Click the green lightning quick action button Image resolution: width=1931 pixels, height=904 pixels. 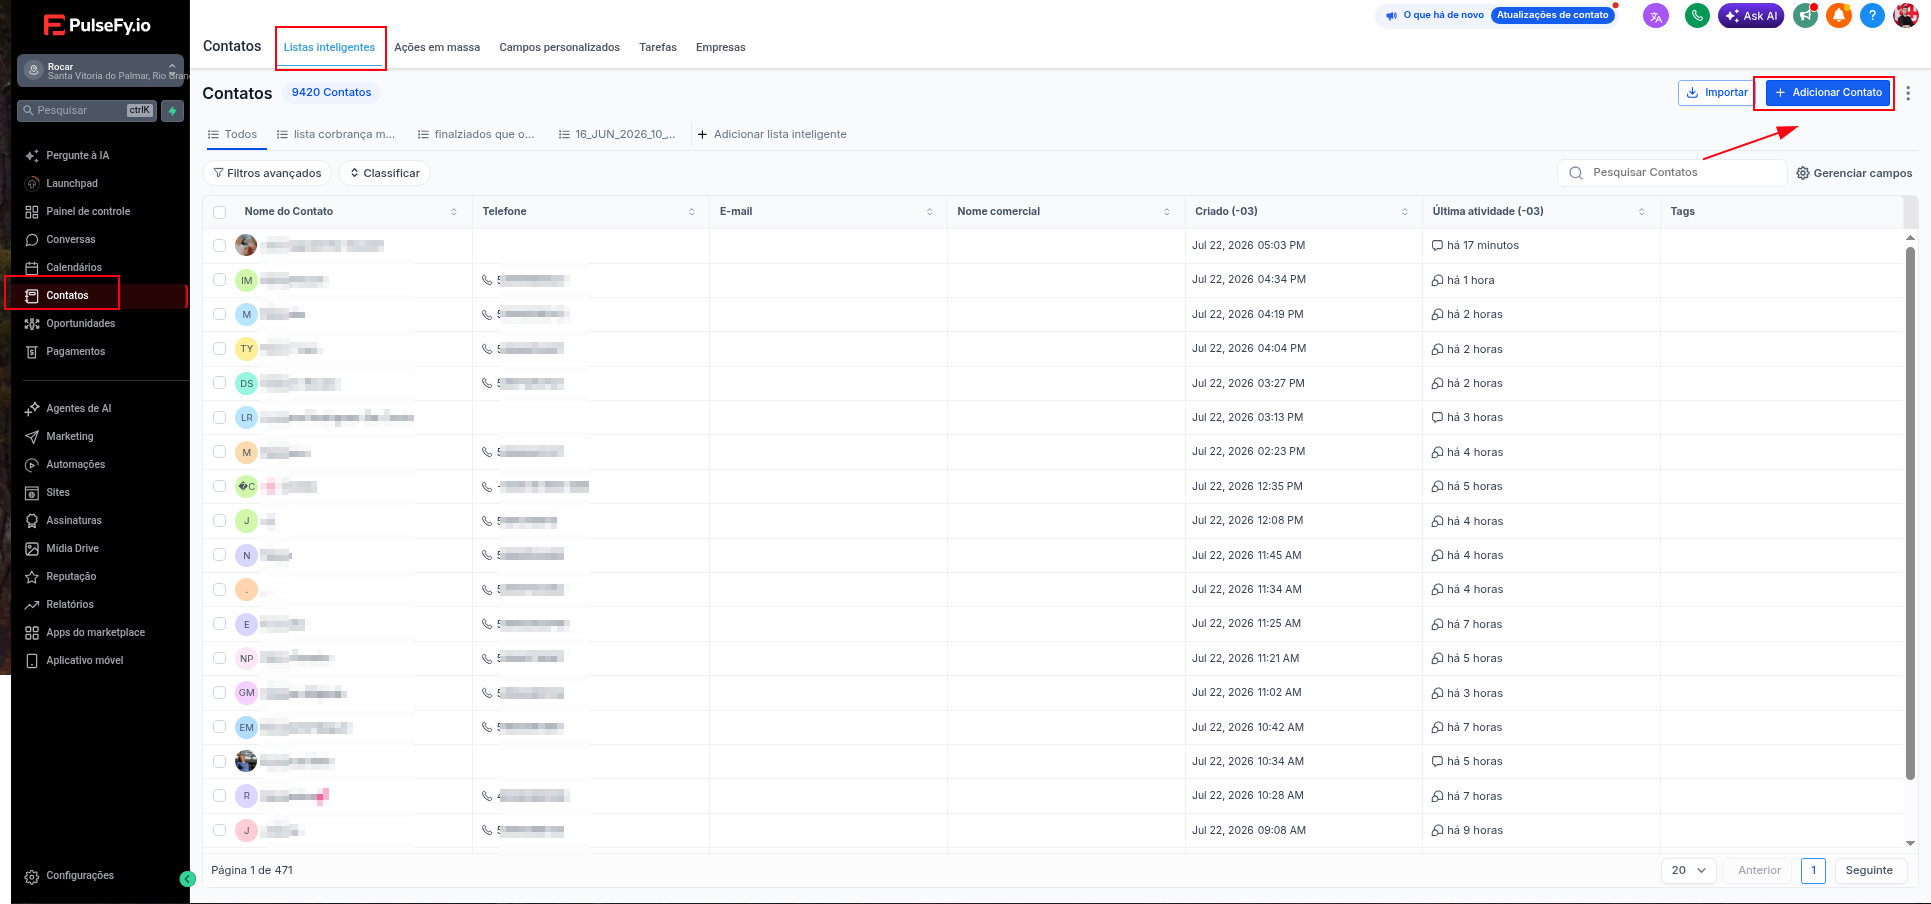[x=172, y=110]
